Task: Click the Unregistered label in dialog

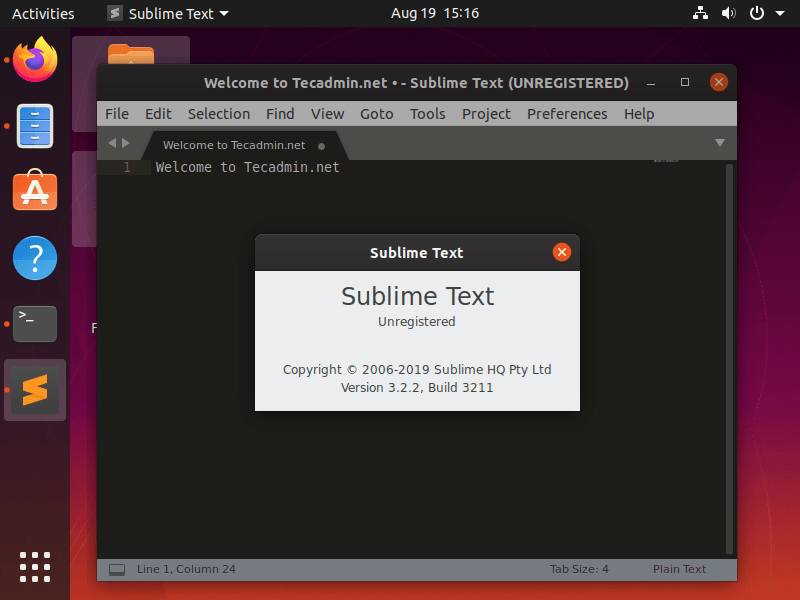Action: [417, 321]
